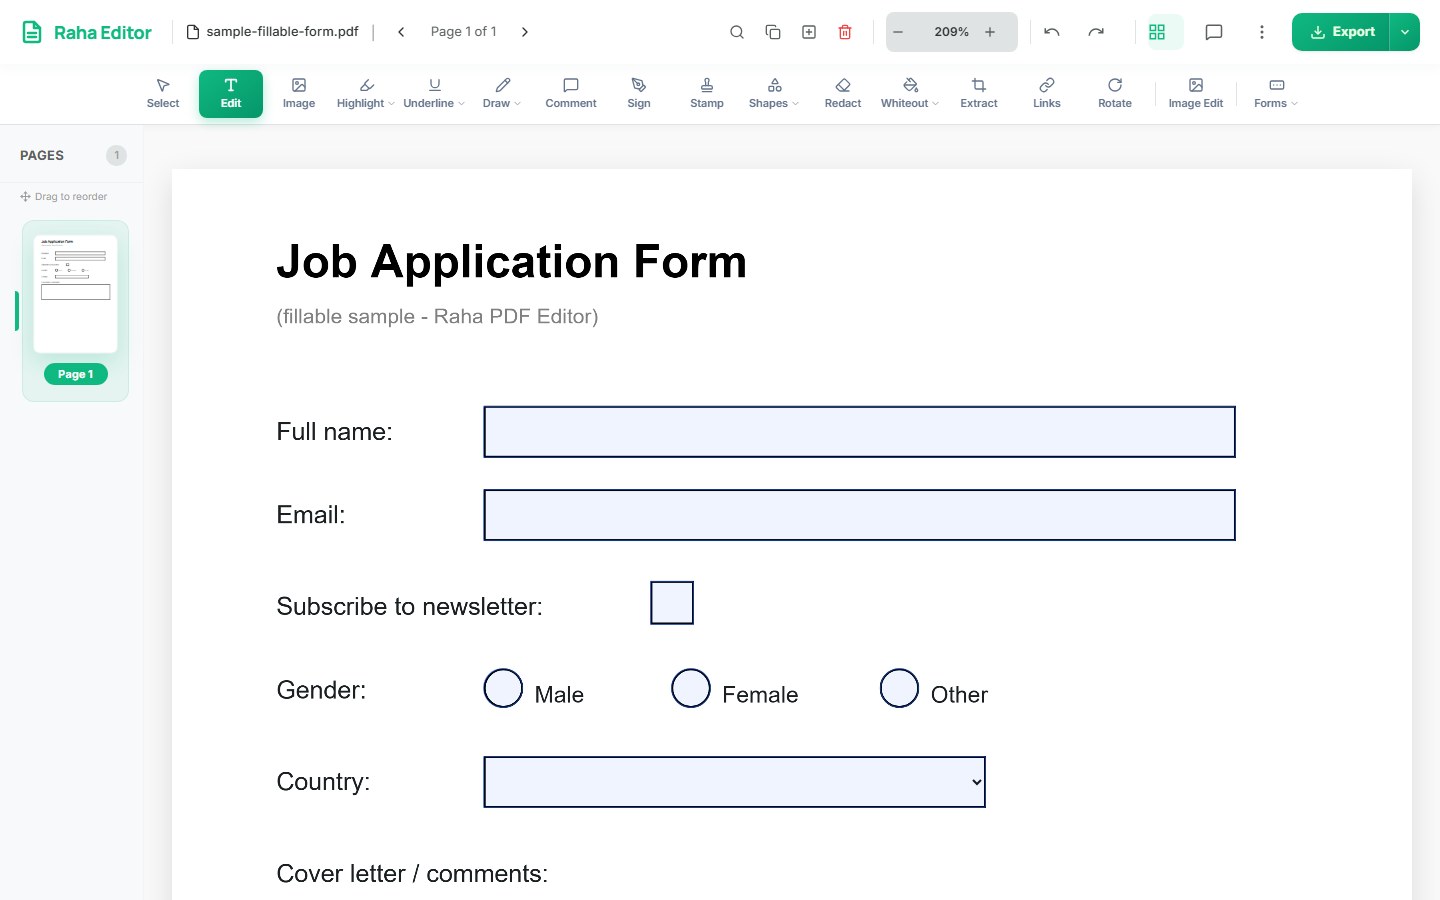Go to the previous page
1440x900 pixels.
point(401,32)
